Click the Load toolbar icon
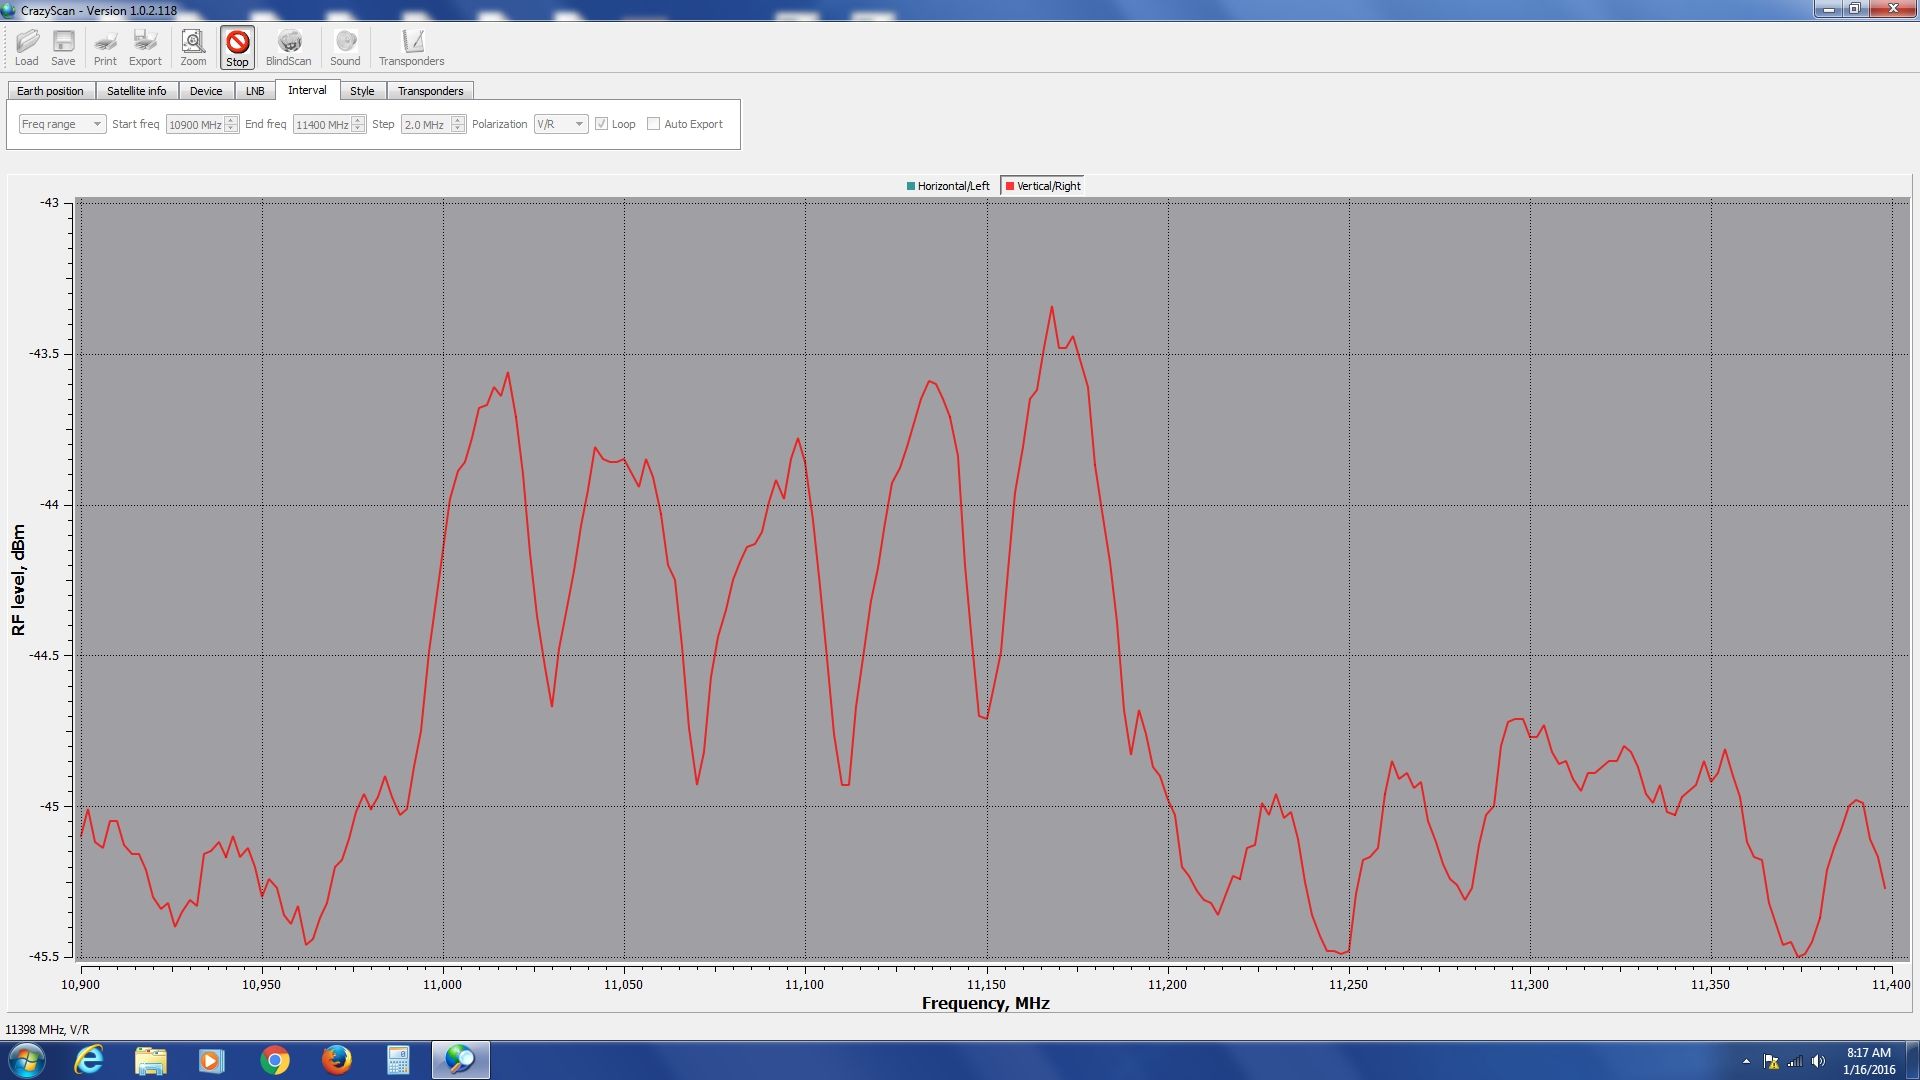 point(27,47)
